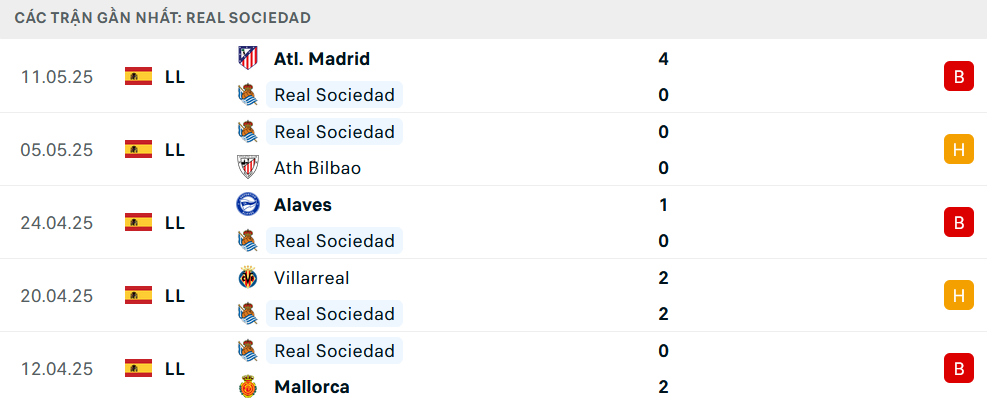Open the Mallorca team link
Image resolution: width=987 pixels, height=402 pixels.
pyautogui.click(x=312, y=386)
